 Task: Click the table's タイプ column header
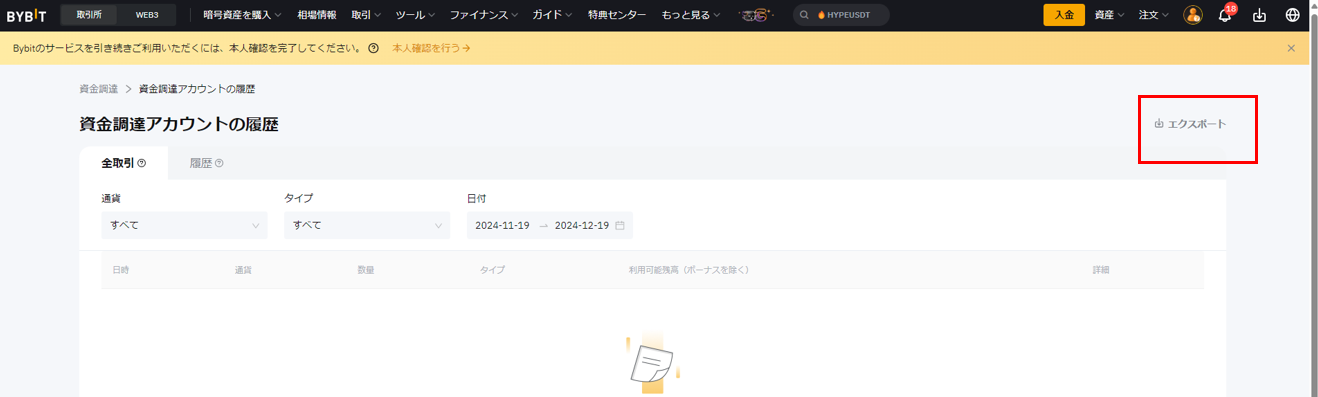492,270
